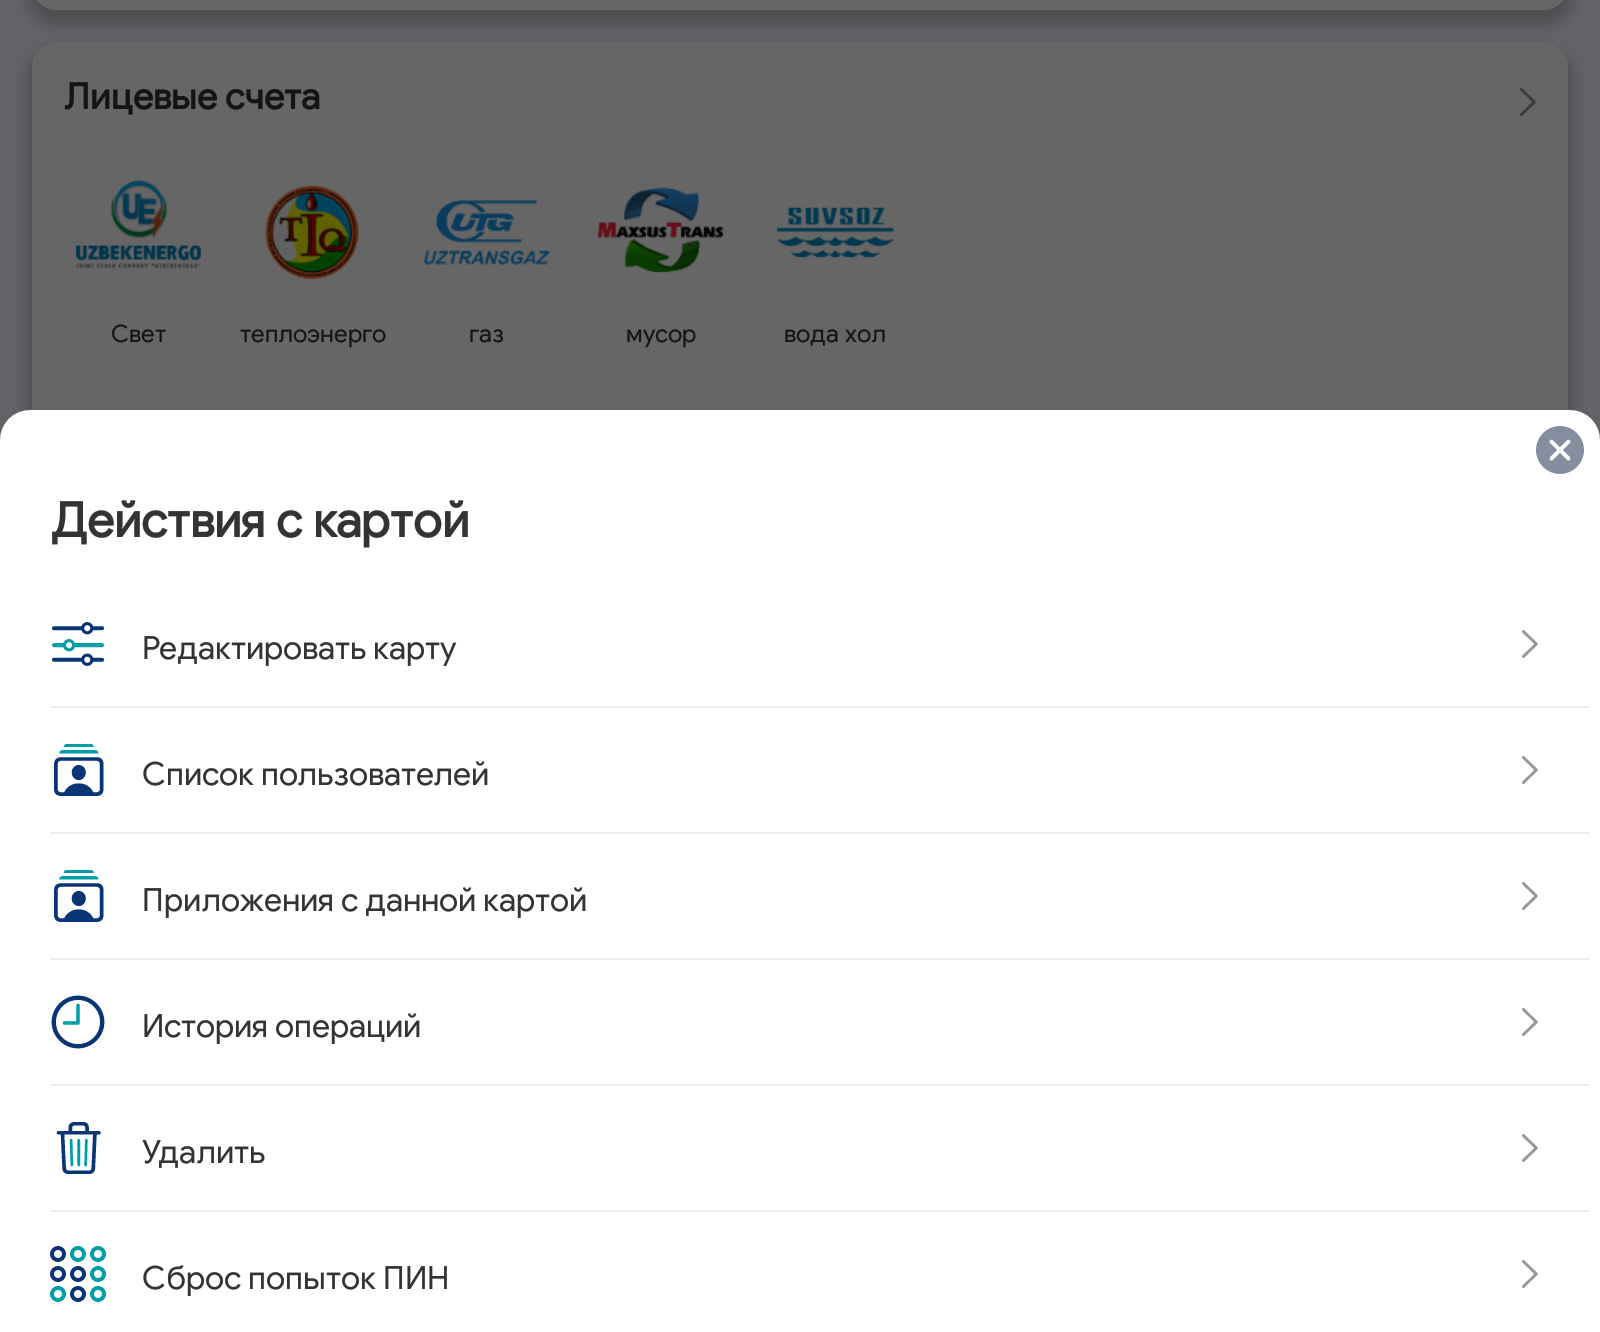Click chevron beside История операций
Image resolution: width=1600 pixels, height=1332 pixels.
tap(1528, 1022)
